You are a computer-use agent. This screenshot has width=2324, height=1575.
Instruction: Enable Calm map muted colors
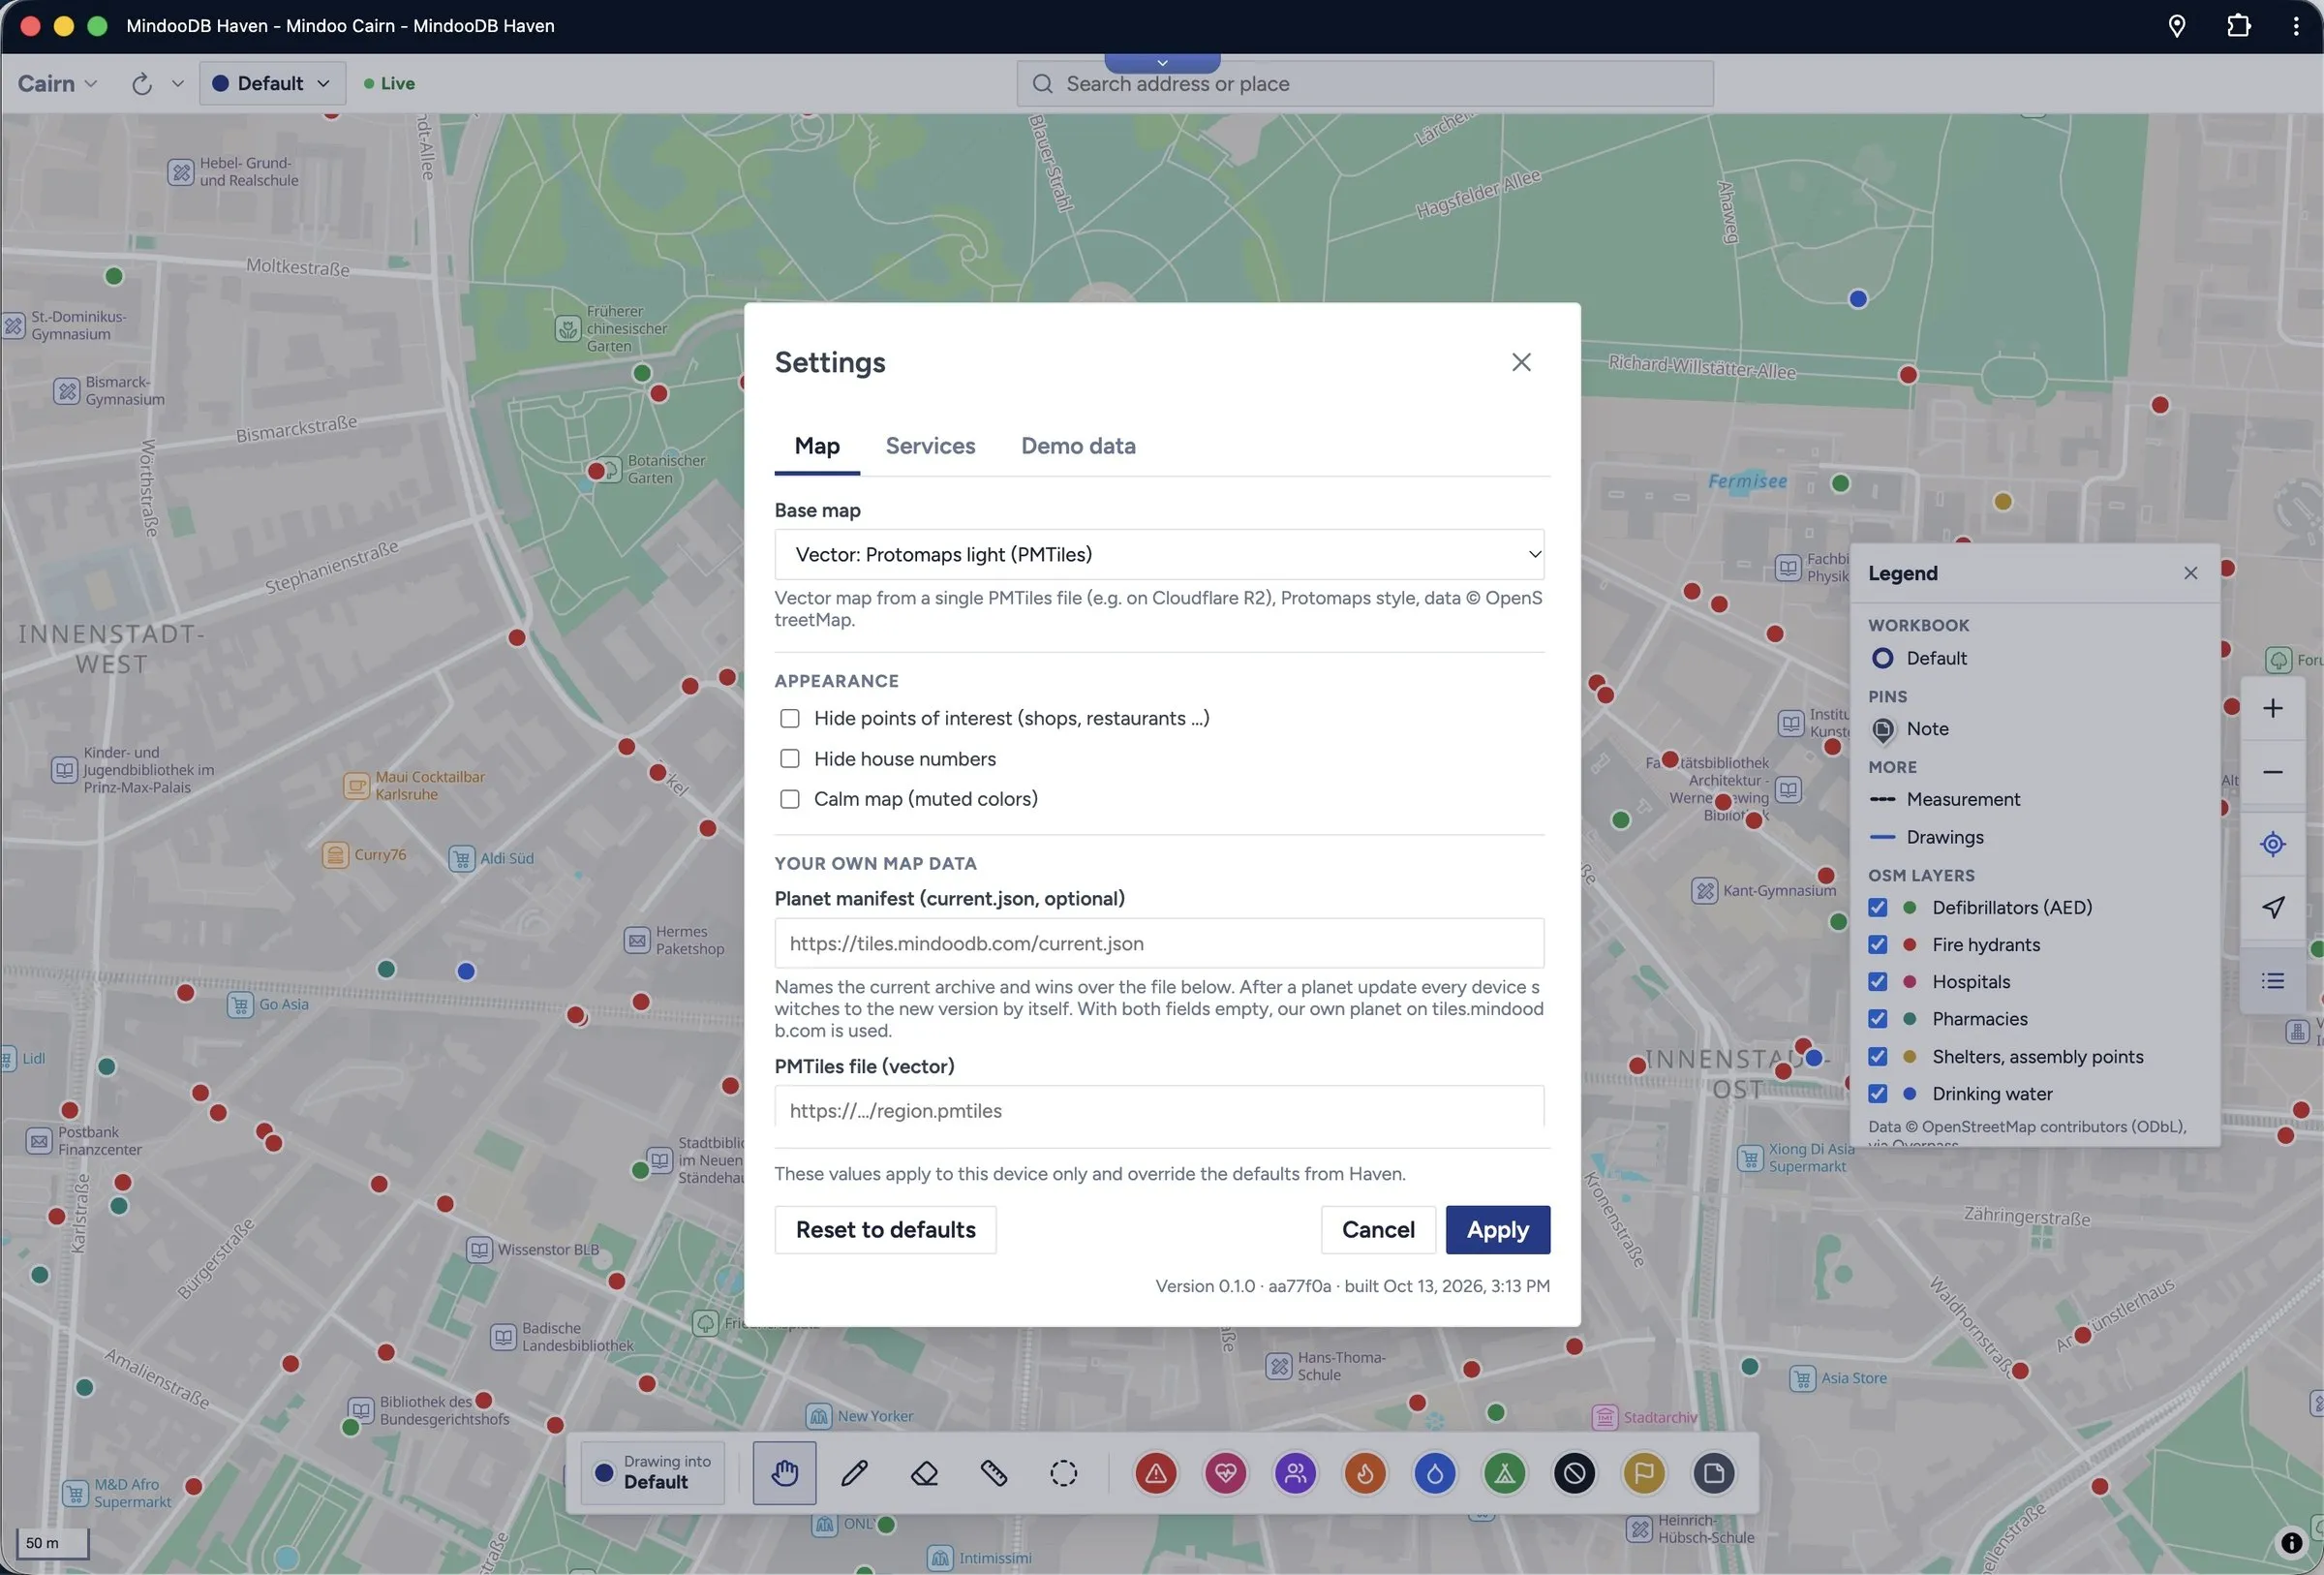pos(789,799)
